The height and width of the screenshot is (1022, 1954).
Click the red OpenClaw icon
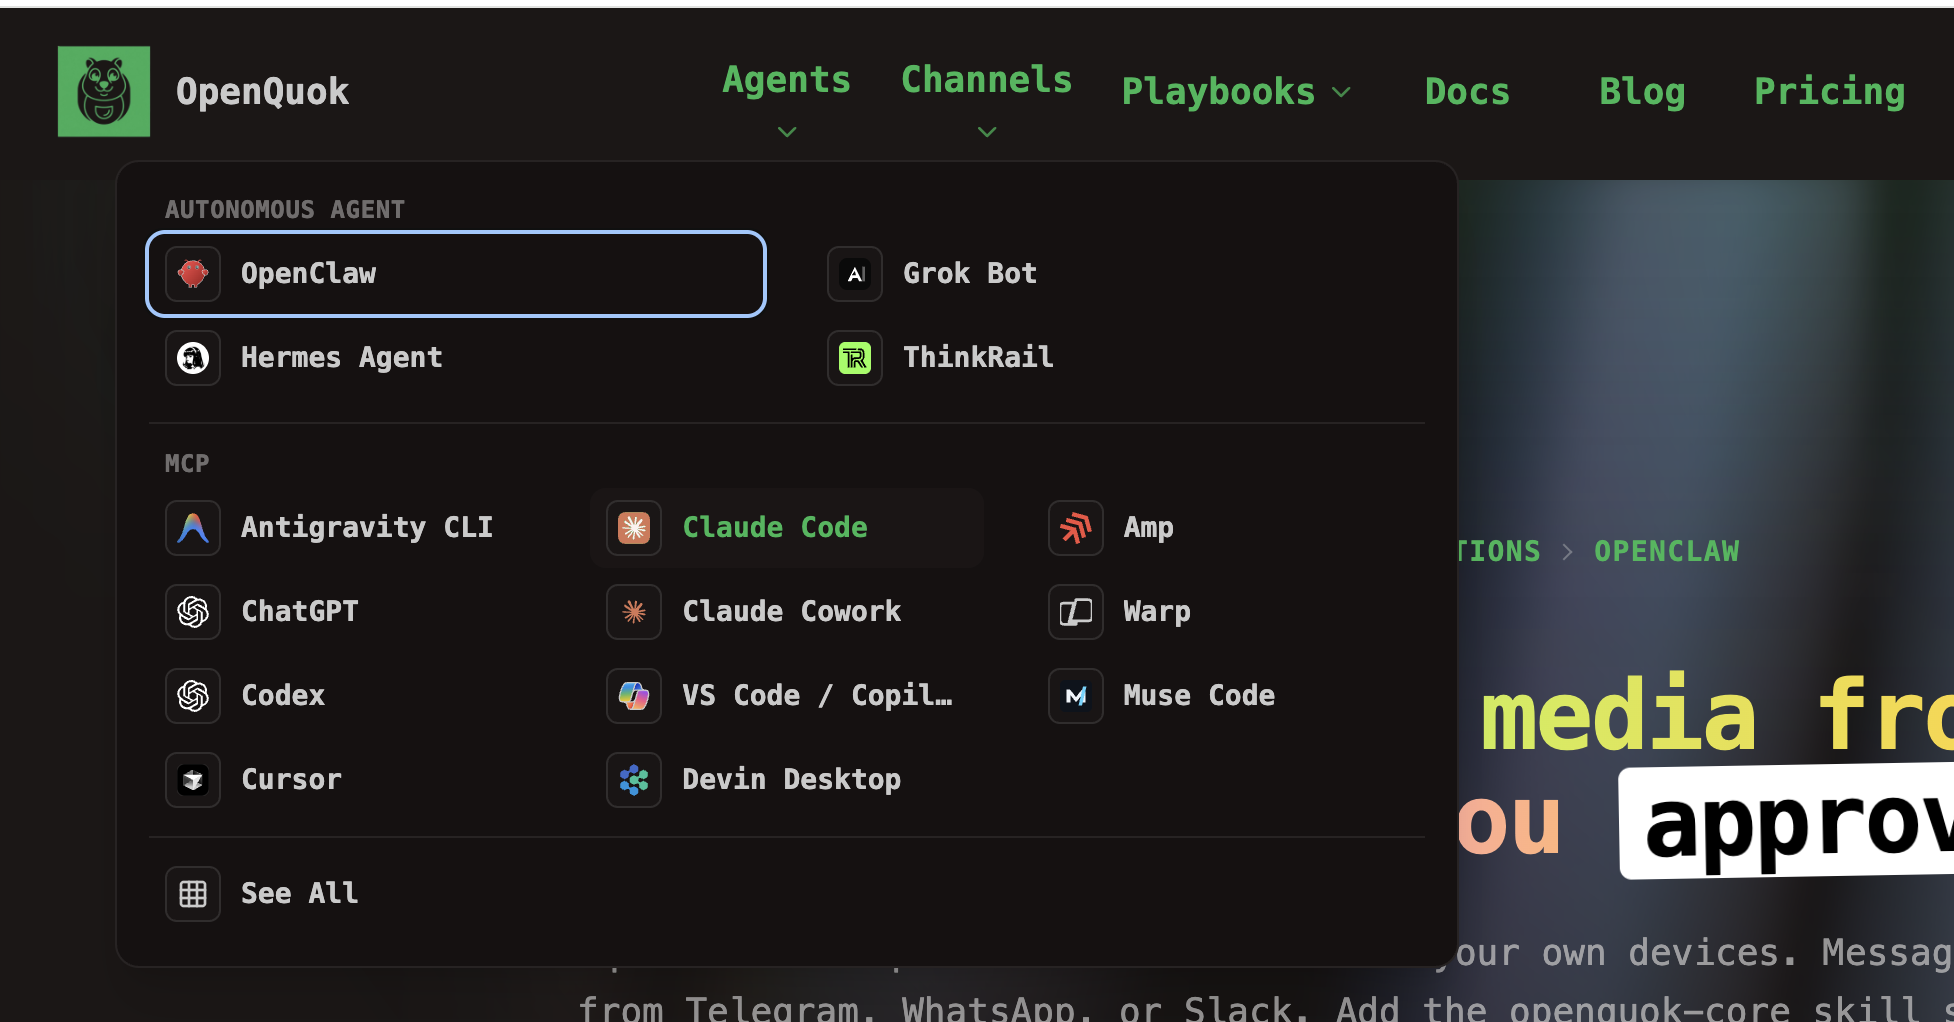click(193, 274)
